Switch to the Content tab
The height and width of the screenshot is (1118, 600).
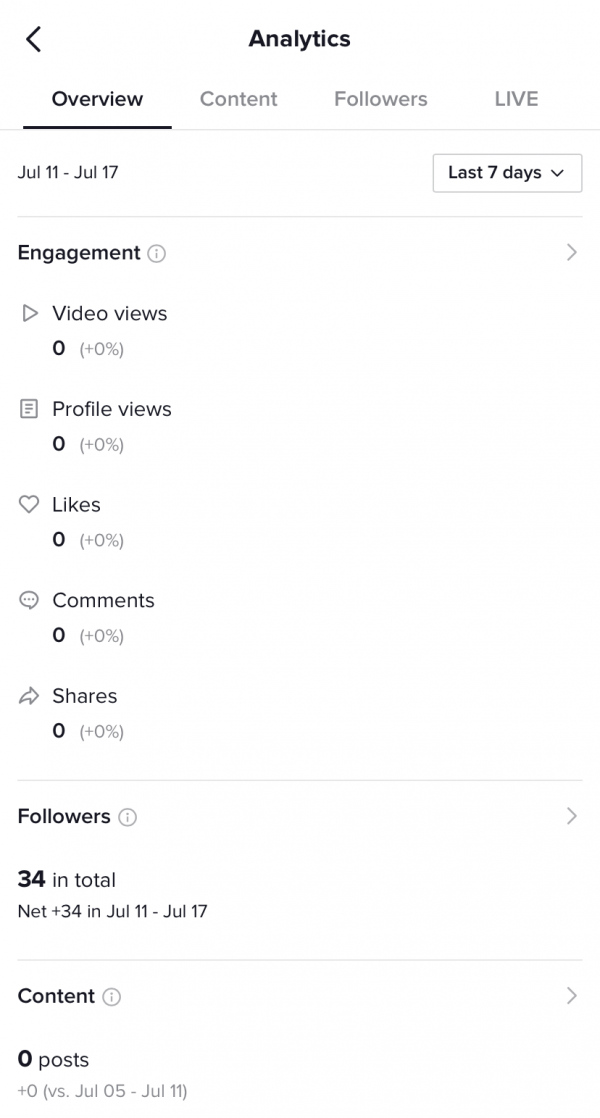(238, 99)
